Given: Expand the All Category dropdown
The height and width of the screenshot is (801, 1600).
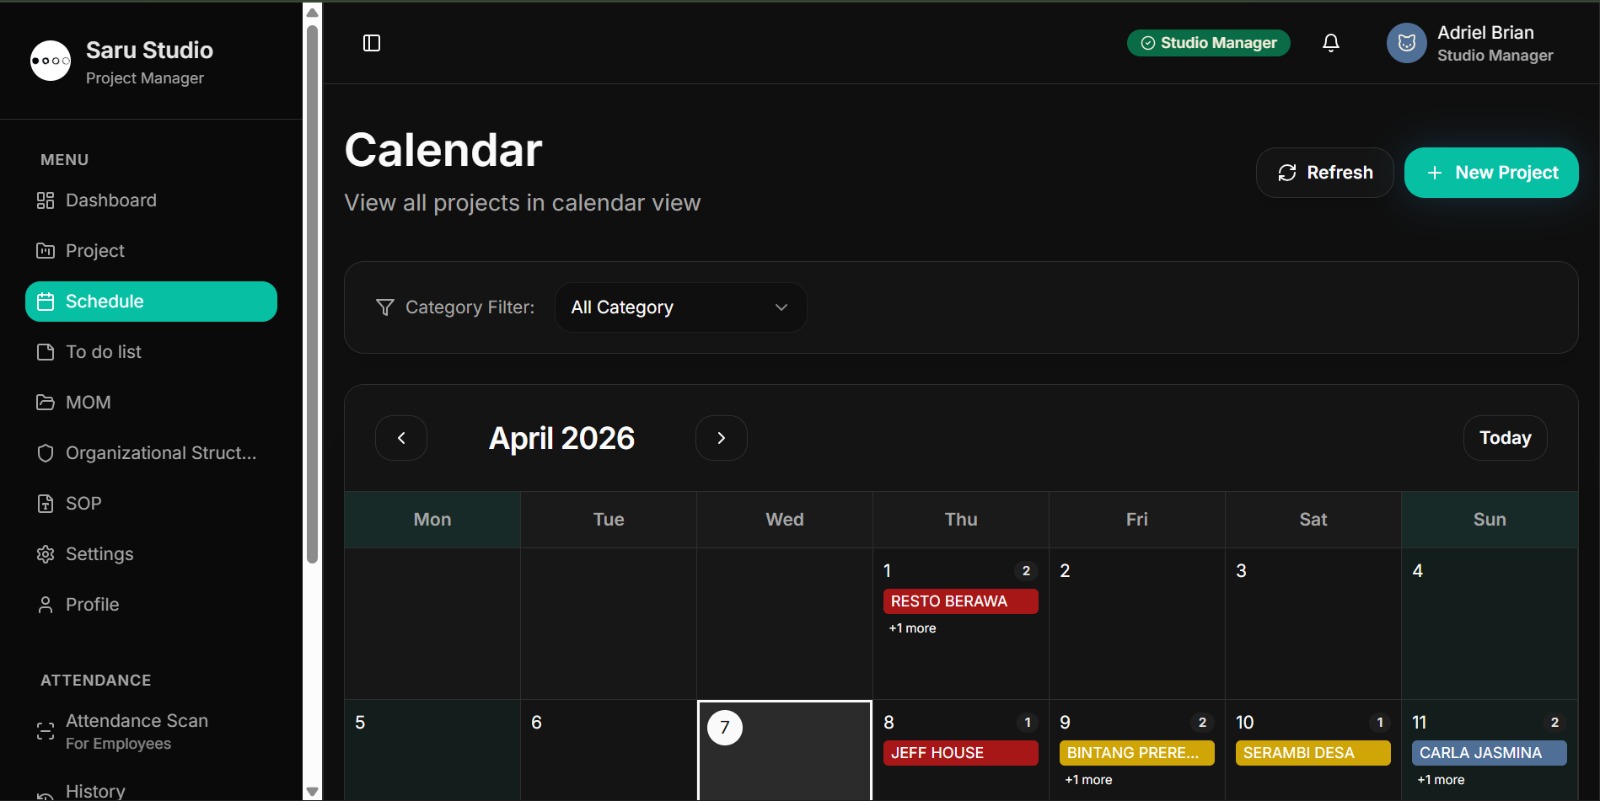Looking at the screenshot, I should (681, 307).
